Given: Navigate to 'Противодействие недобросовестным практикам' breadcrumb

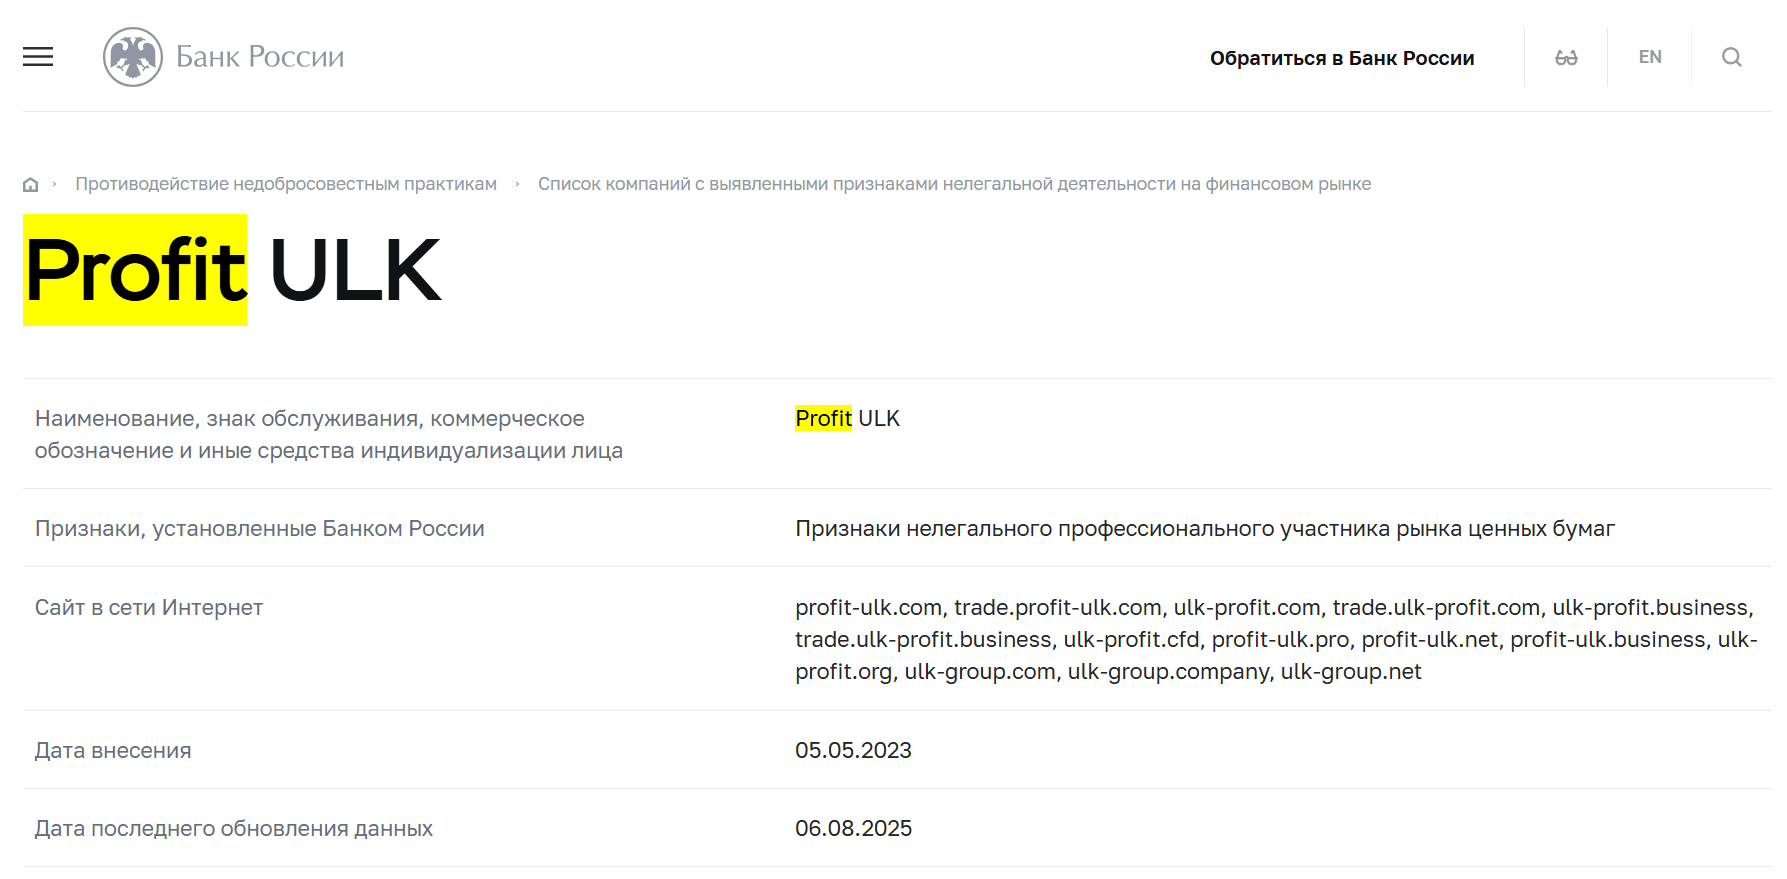Looking at the screenshot, I should (286, 183).
